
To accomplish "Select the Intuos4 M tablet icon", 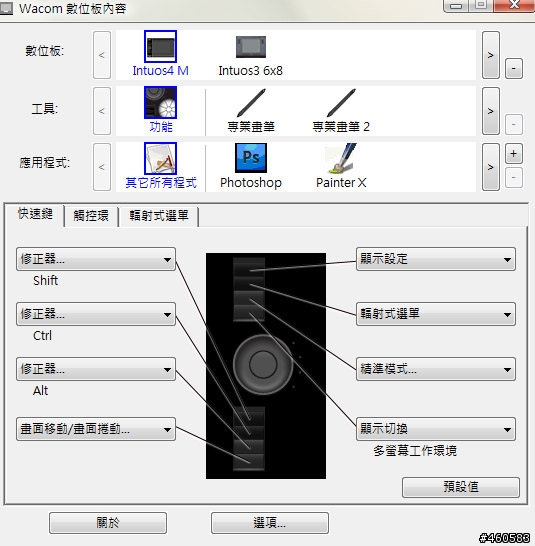I will [x=160, y=47].
